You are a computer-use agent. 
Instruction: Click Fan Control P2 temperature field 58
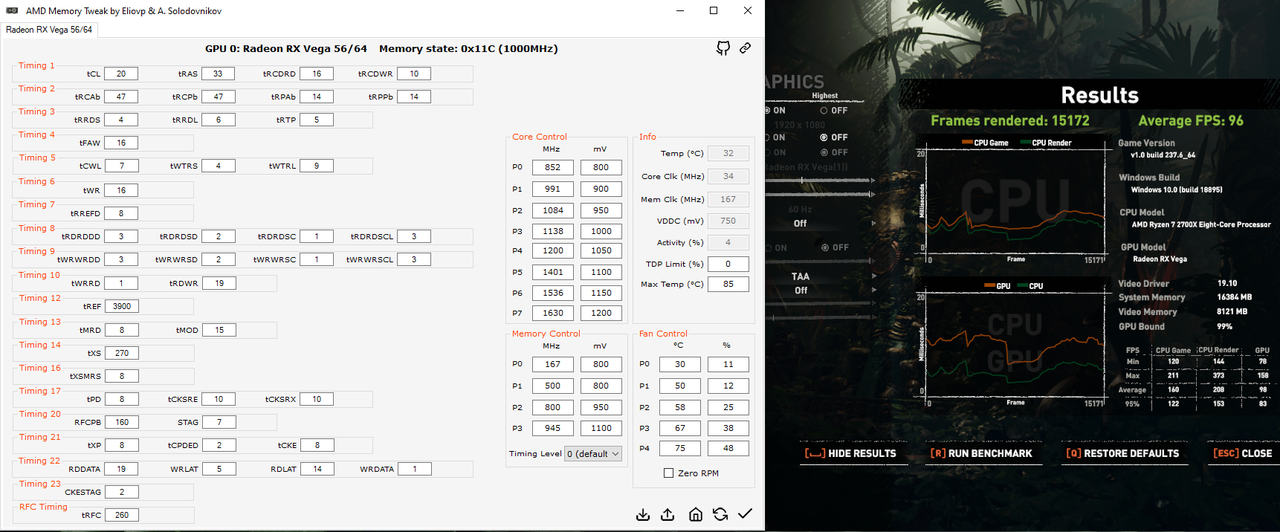(679, 407)
